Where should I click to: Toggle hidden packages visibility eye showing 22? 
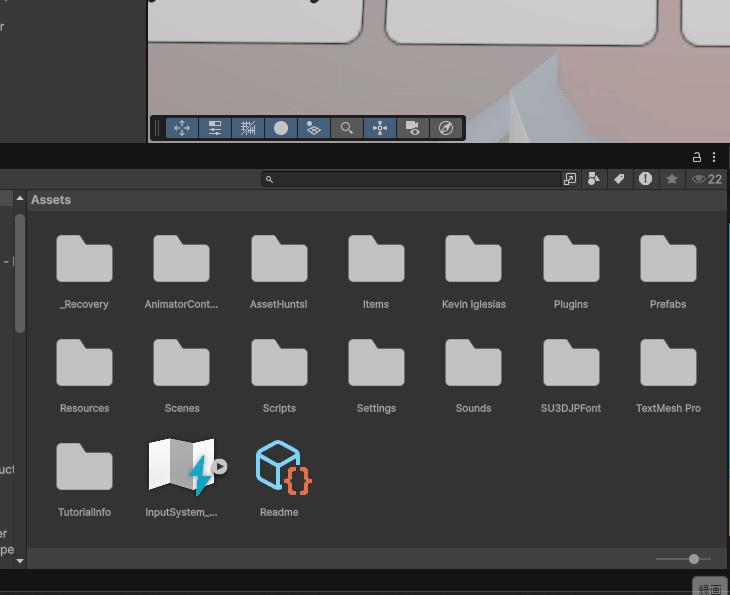pyautogui.click(x=707, y=179)
